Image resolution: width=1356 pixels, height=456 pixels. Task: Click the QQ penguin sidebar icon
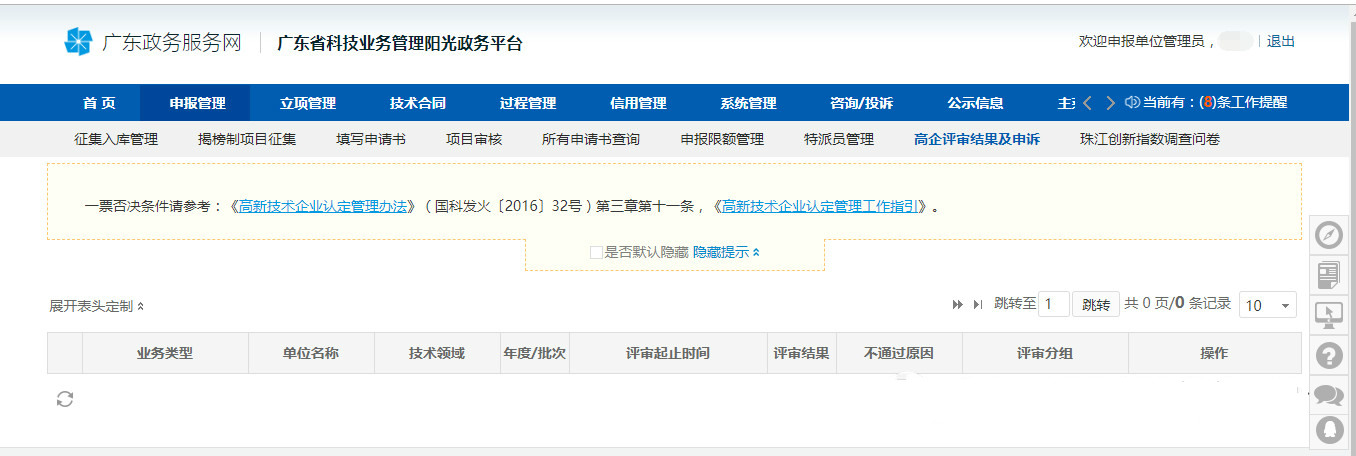point(1329,430)
